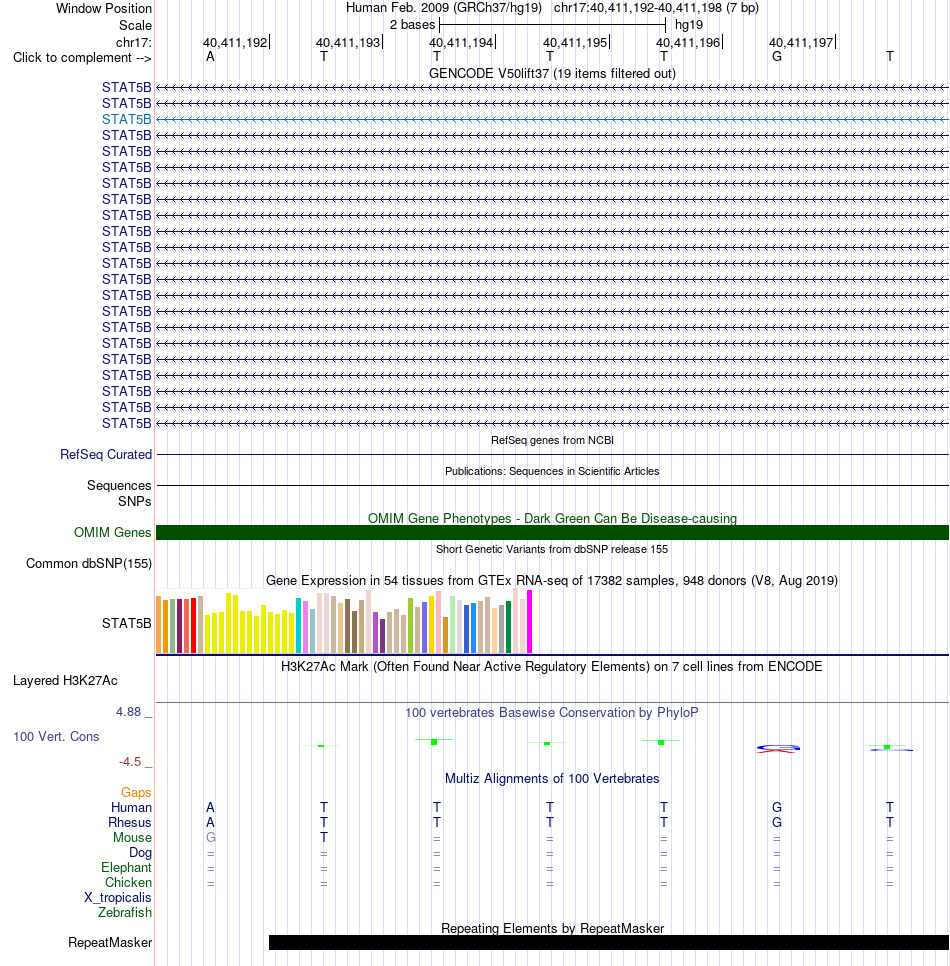950x966 pixels.
Task: Click the dark green OMIM gene bar
Action: [552, 532]
